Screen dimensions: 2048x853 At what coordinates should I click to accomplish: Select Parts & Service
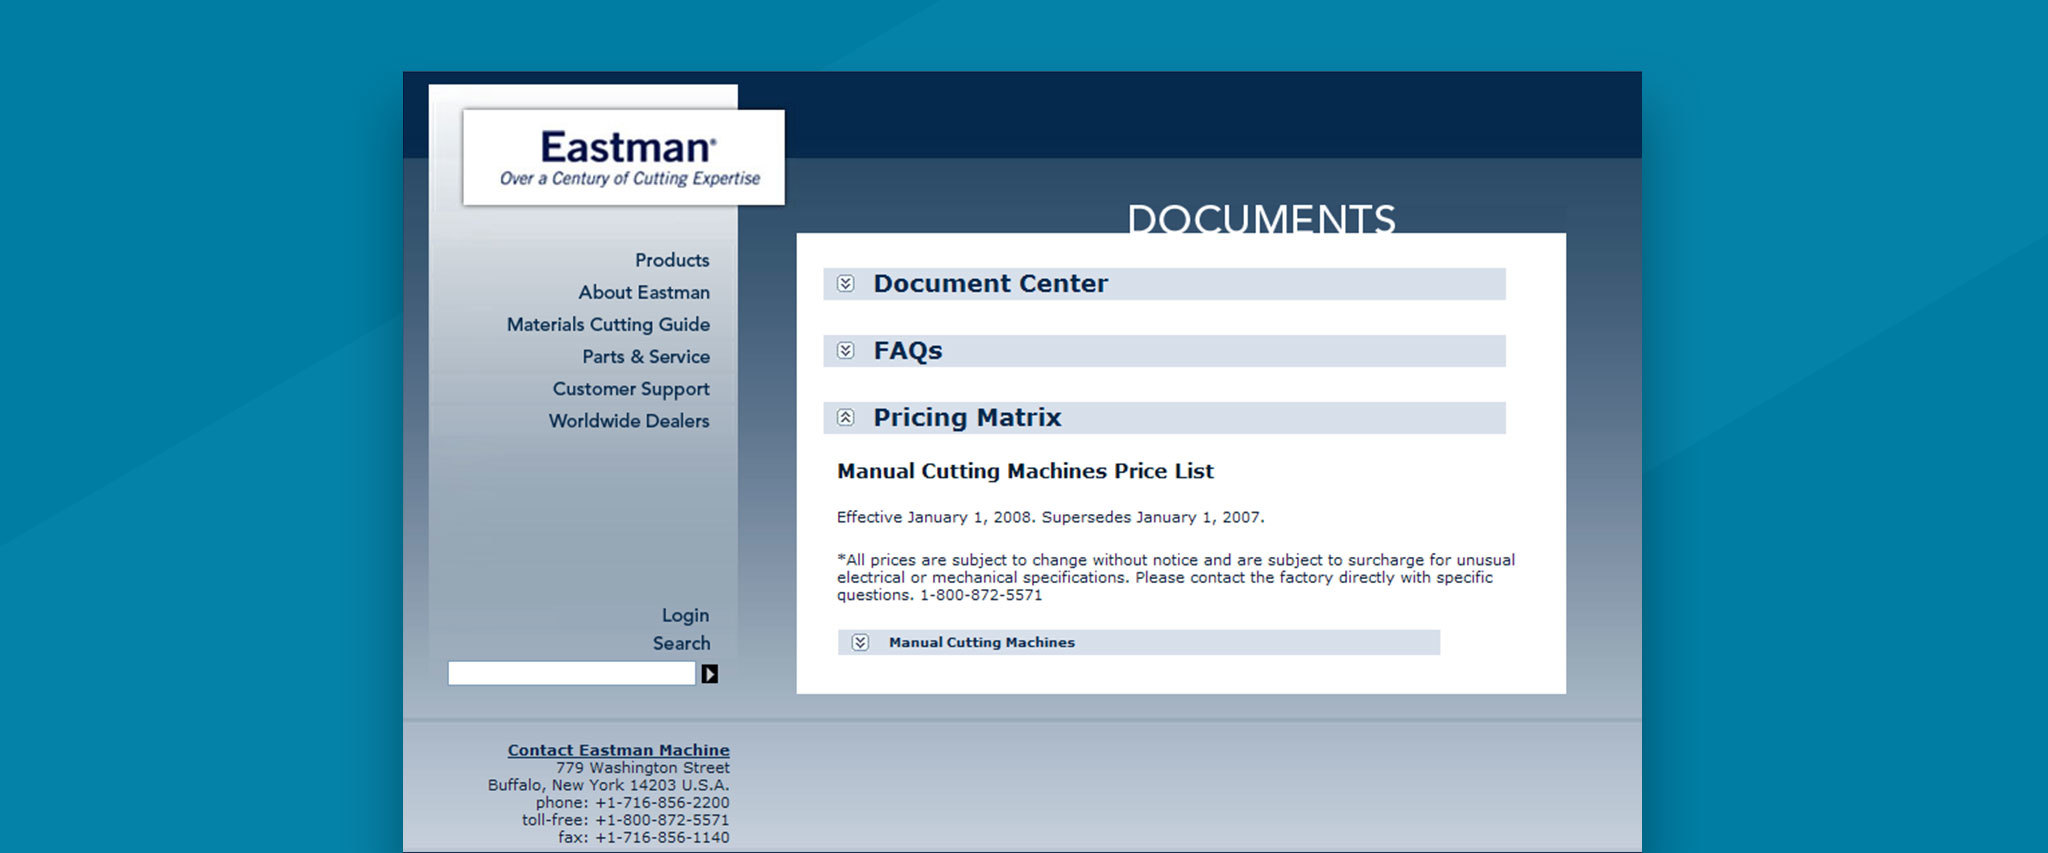click(x=646, y=356)
